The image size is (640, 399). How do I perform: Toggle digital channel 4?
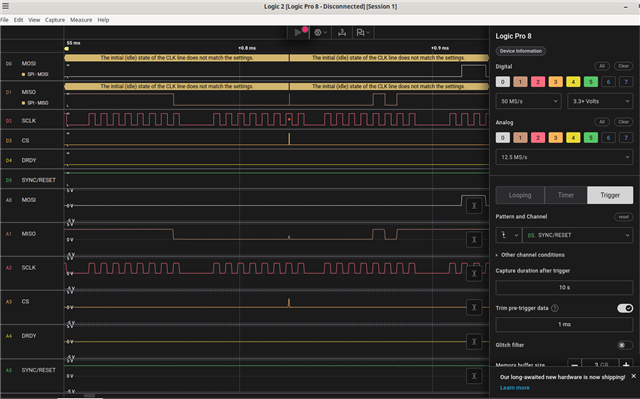[x=573, y=82]
